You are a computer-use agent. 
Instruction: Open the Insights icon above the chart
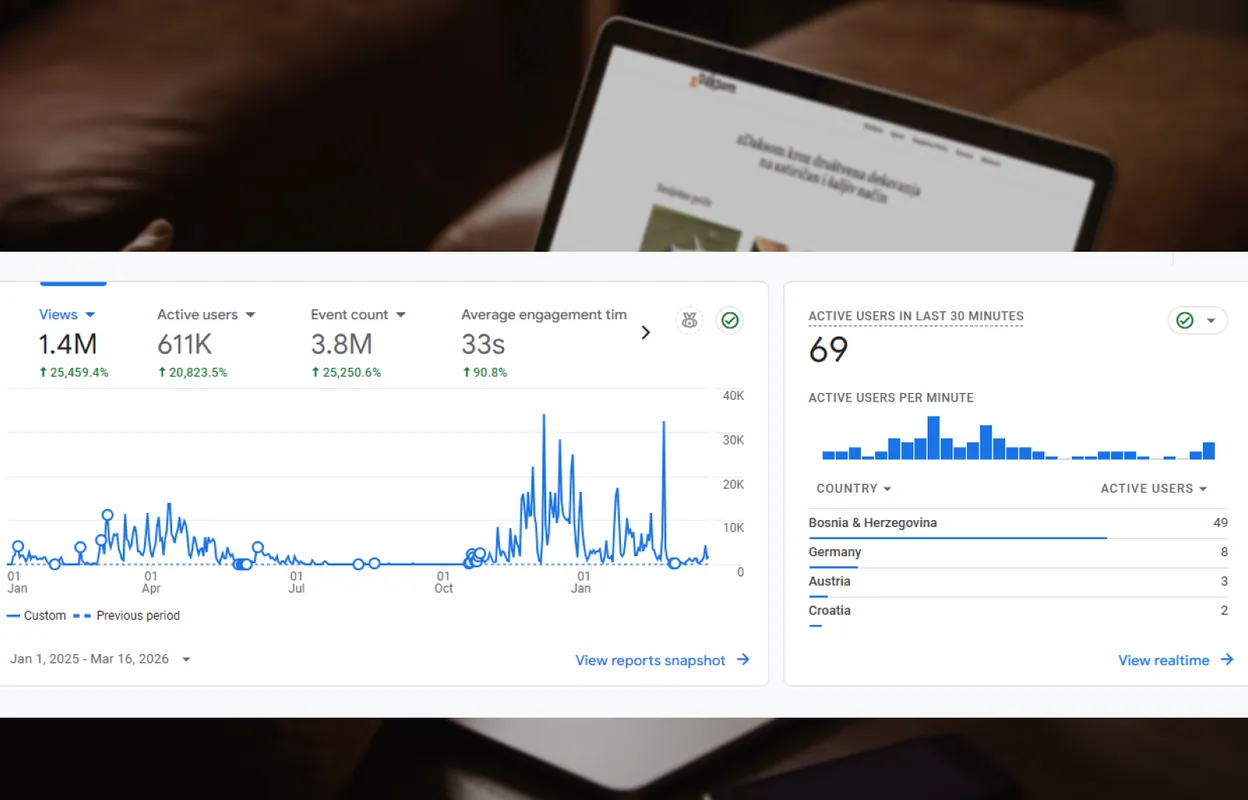[x=689, y=321]
